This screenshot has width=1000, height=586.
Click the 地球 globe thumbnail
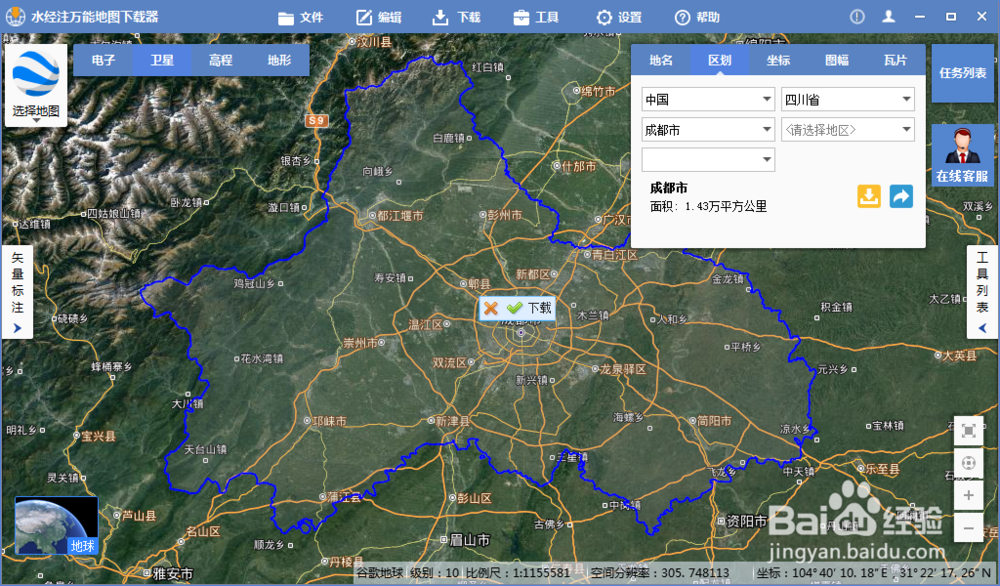(x=56, y=526)
